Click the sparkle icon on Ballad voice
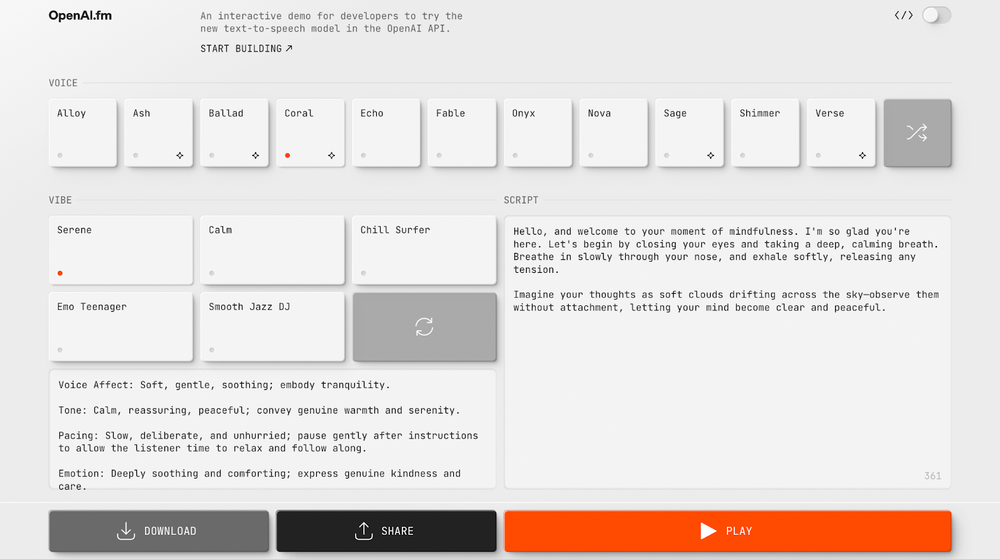 (x=256, y=155)
